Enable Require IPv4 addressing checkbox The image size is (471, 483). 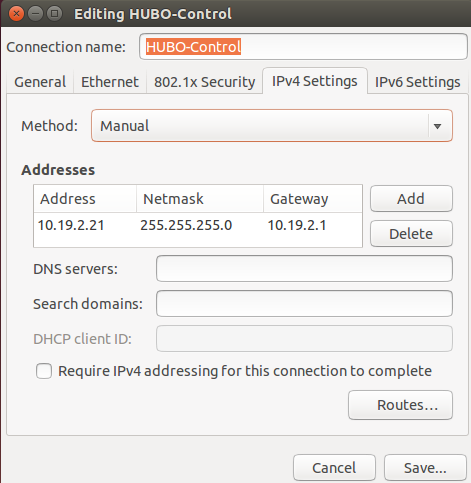(x=44, y=371)
